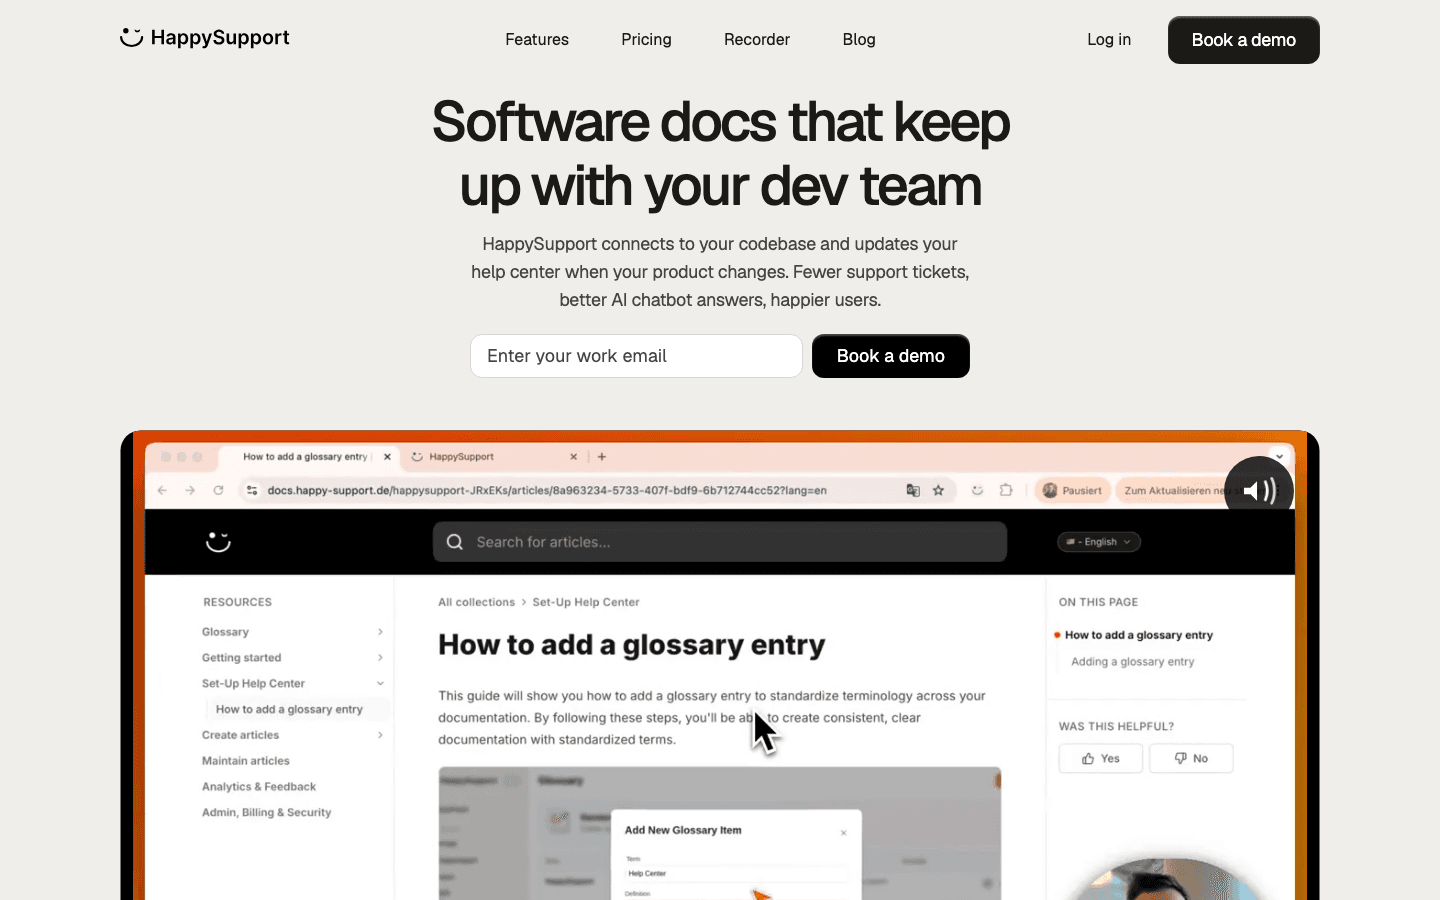Click the HappySupport logo in header
1440x900 pixels.
coord(205,38)
